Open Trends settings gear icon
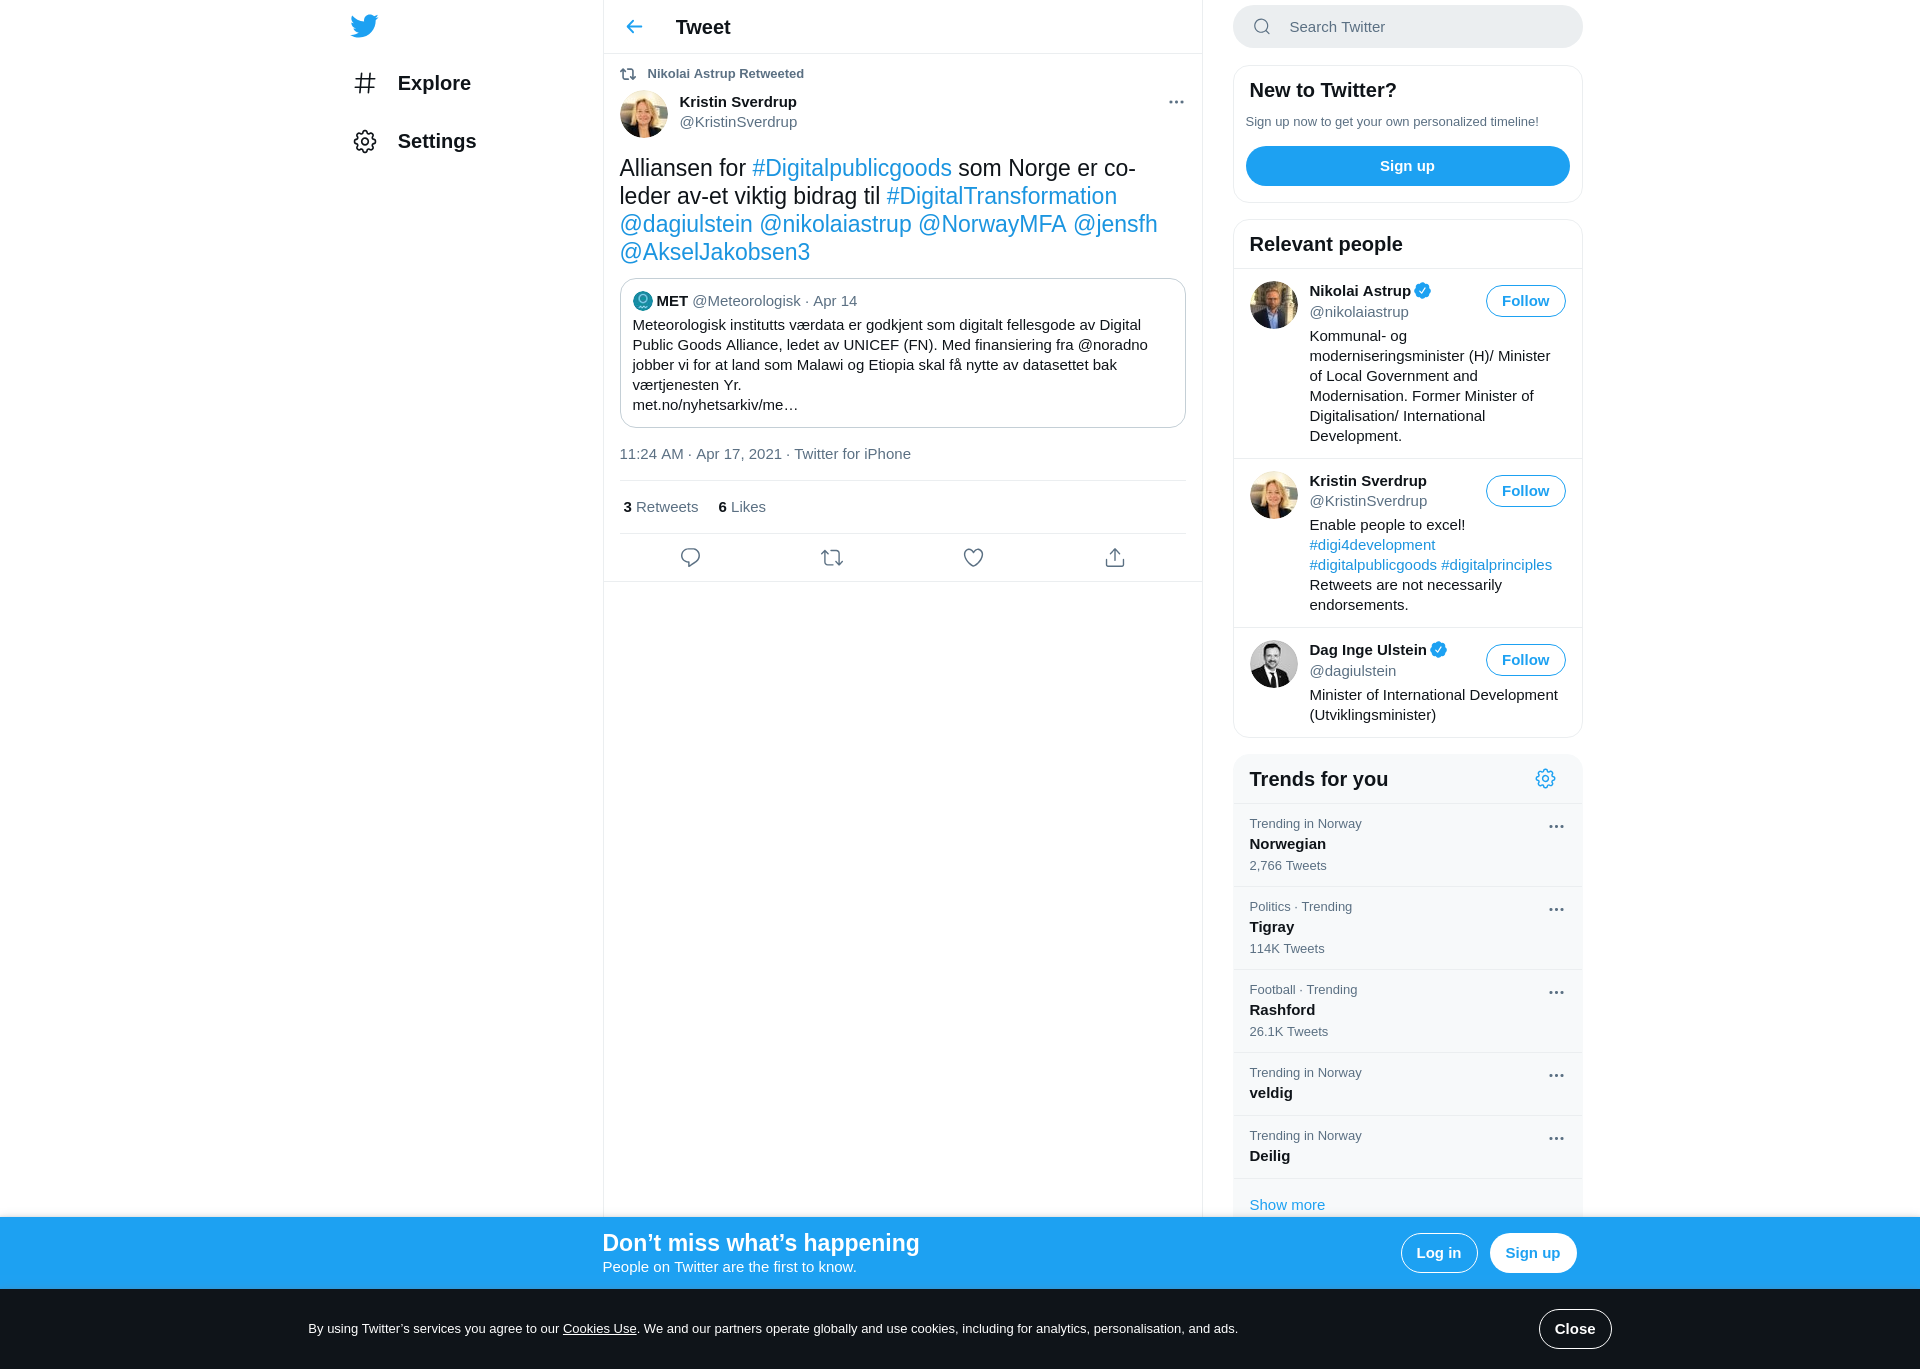Image resolution: width=1920 pixels, height=1369 pixels. (1545, 779)
